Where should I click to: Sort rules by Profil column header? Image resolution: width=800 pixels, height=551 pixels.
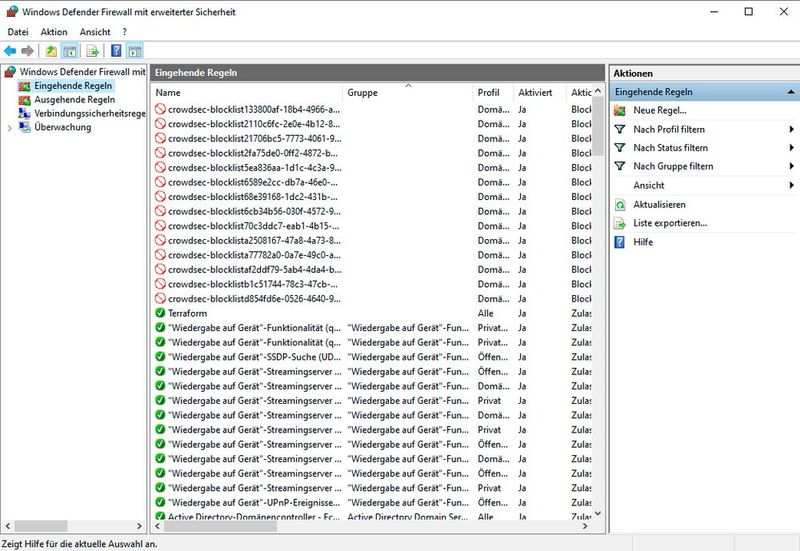click(x=493, y=92)
